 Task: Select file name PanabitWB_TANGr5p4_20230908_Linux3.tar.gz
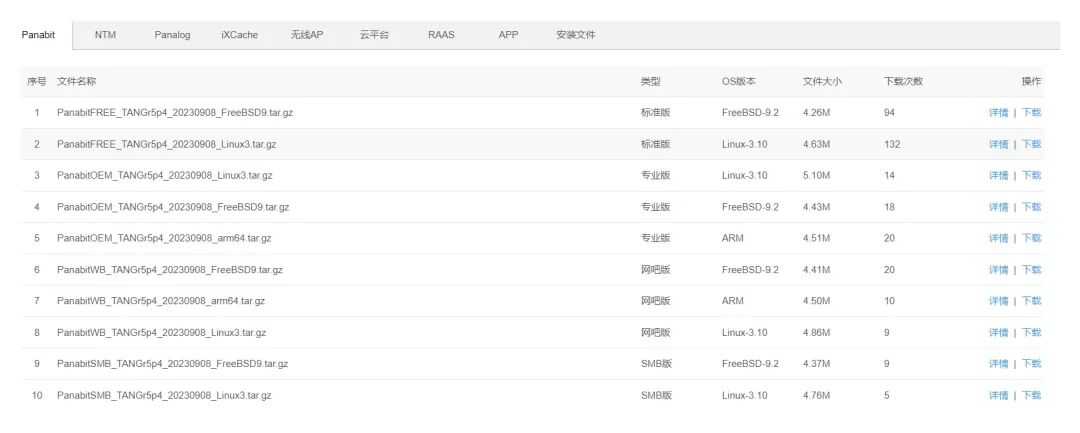pos(161,332)
